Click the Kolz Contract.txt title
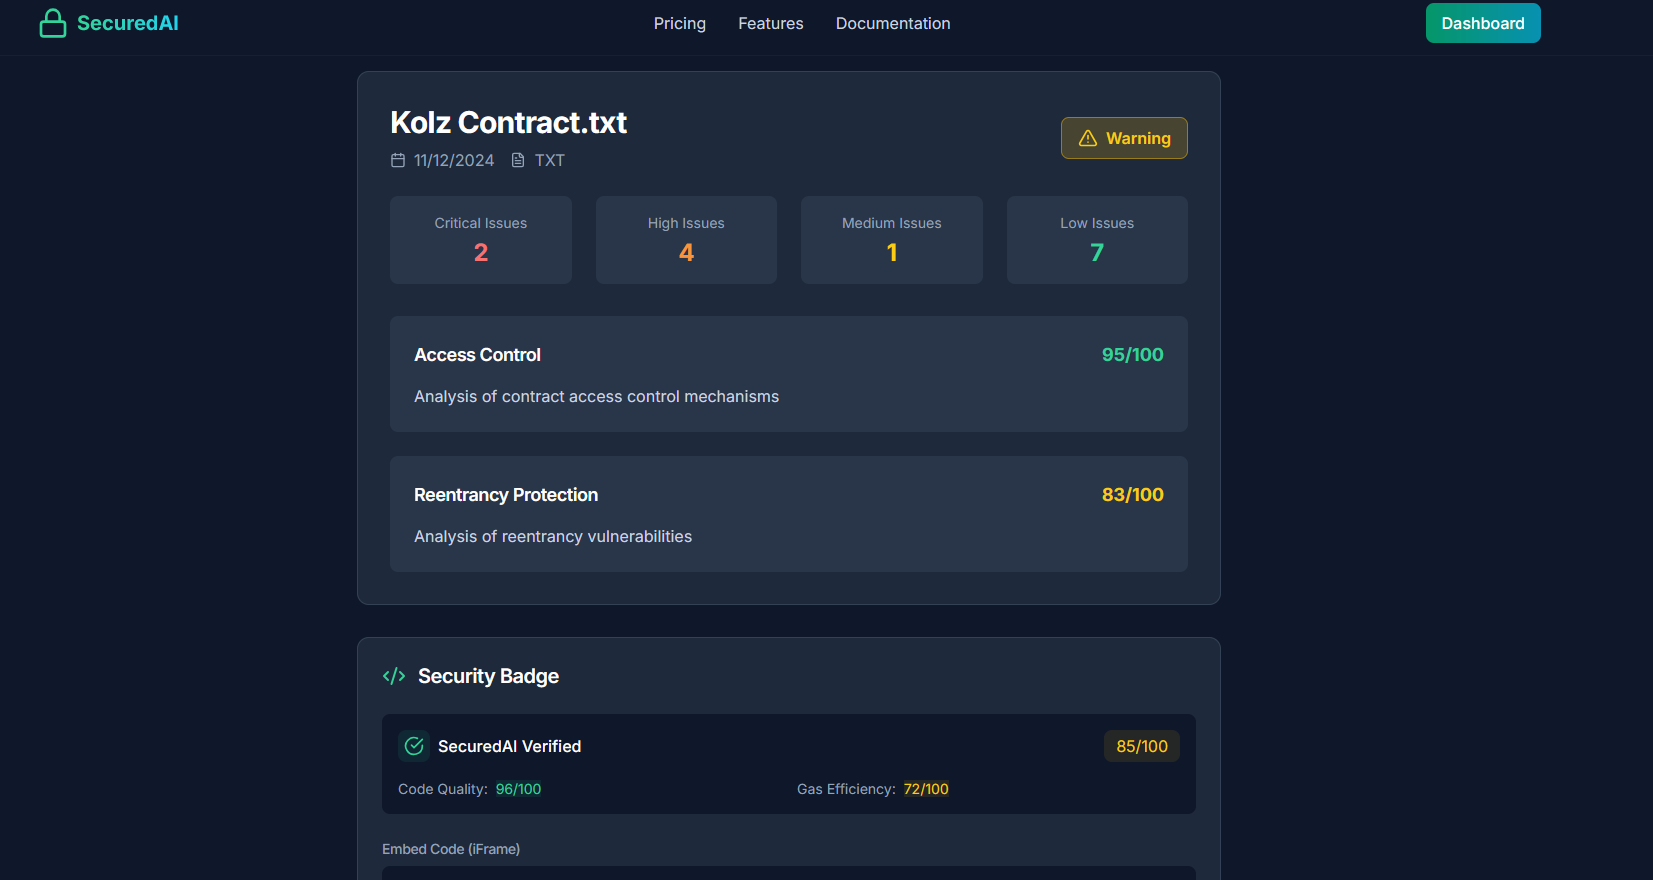The height and width of the screenshot is (880, 1653). tap(508, 122)
